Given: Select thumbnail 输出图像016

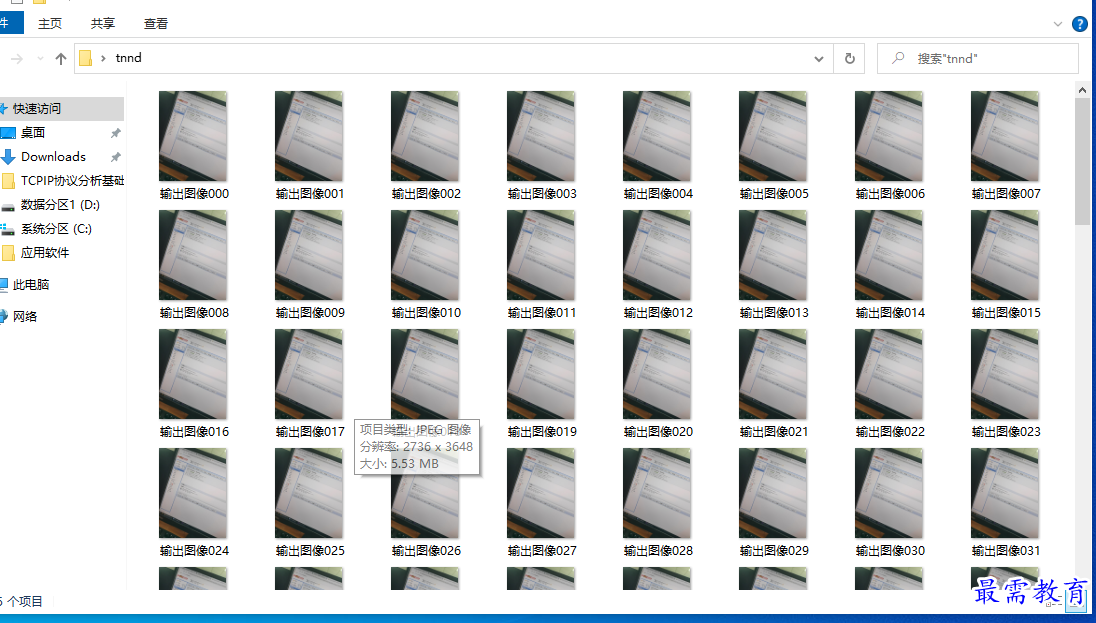Looking at the screenshot, I should [193, 374].
